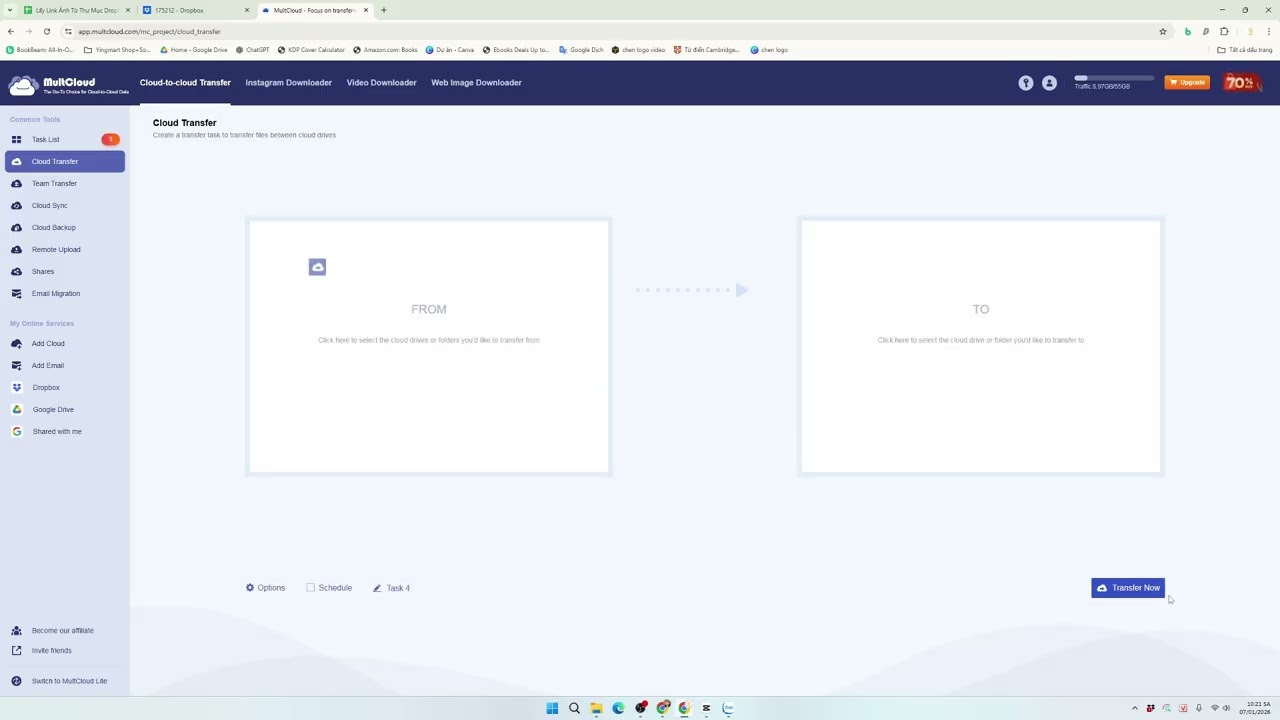This screenshot has height=720, width=1280.
Task: Open transfer Options
Action: (x=265, y=588)
